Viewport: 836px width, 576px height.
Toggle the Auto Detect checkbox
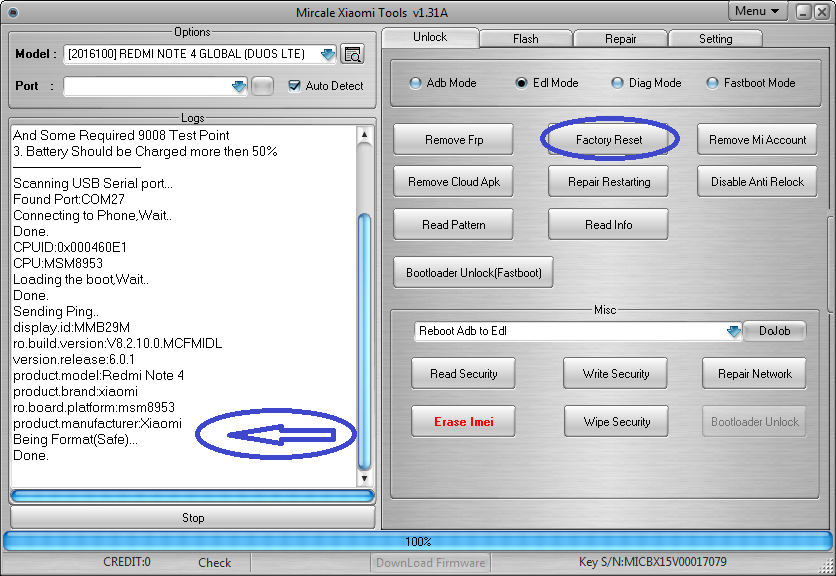pos(294,86)
